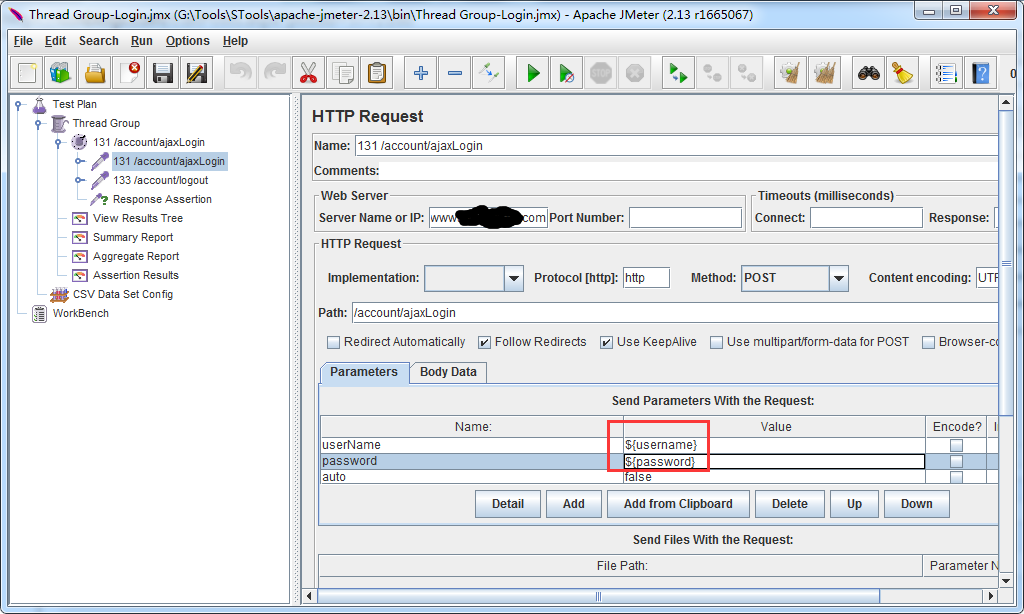Check Encode box for auto row
Screen dimensions: 1024x614
[956, 477]
